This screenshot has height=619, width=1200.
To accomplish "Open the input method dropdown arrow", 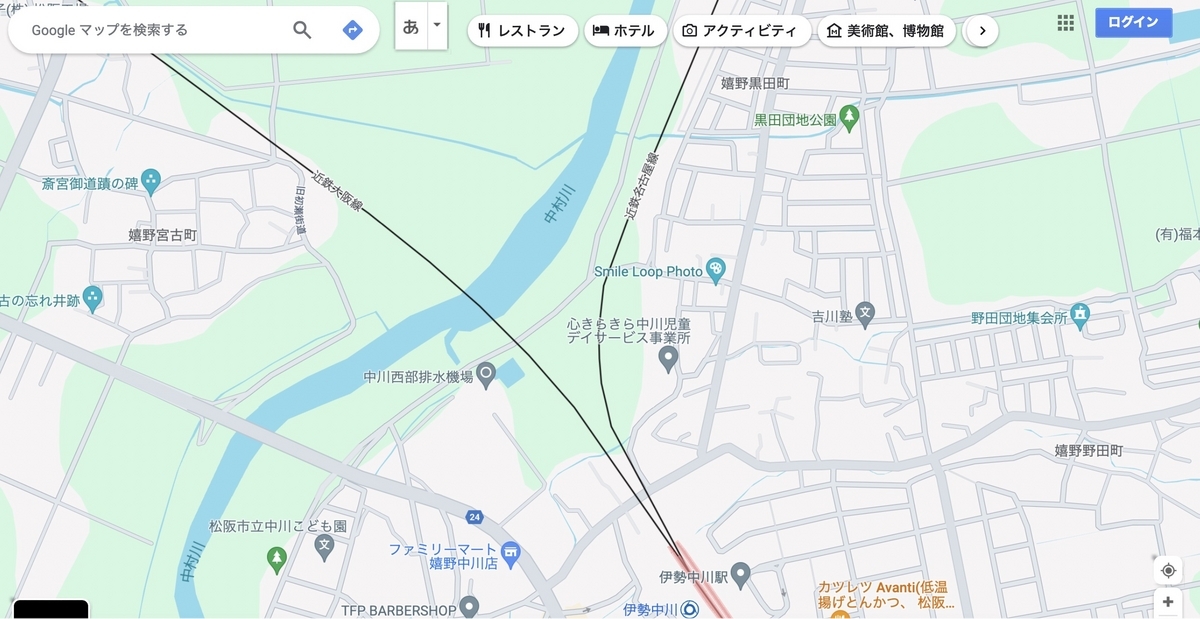I will pos(437,26).
